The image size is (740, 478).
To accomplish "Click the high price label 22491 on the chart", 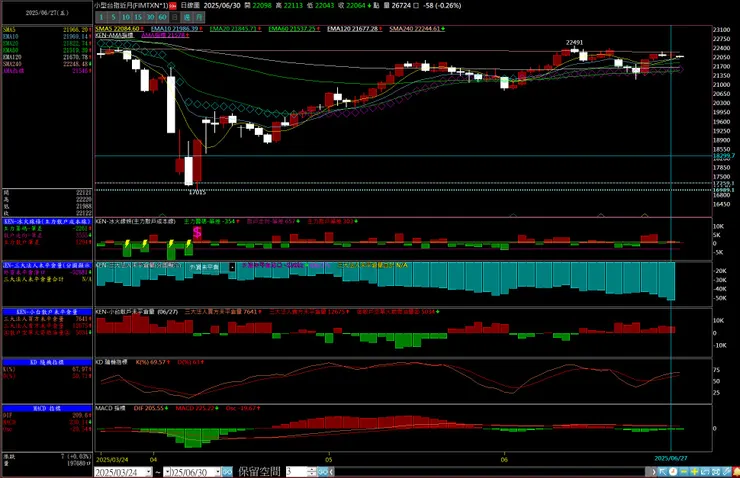I will click(x=574, y=42).
